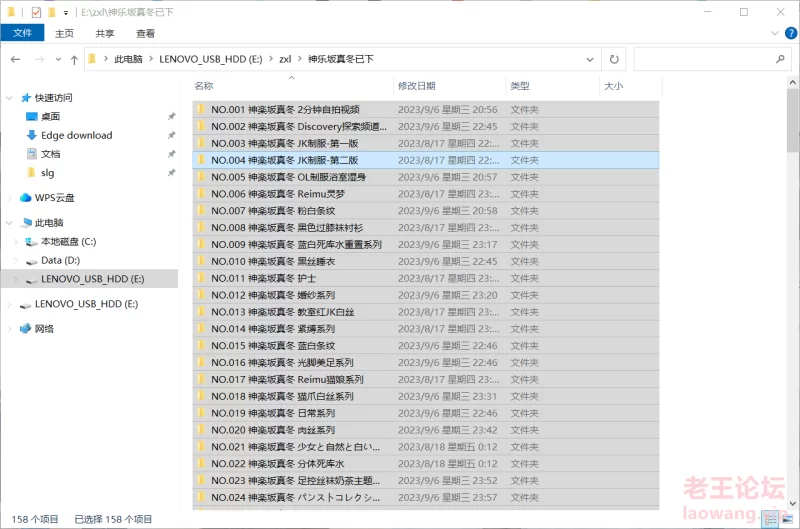The image size is (800, 529).
Task: Switch to the 查看 ribbon tab
Action: pyautogui.click(x=145, y=33)
